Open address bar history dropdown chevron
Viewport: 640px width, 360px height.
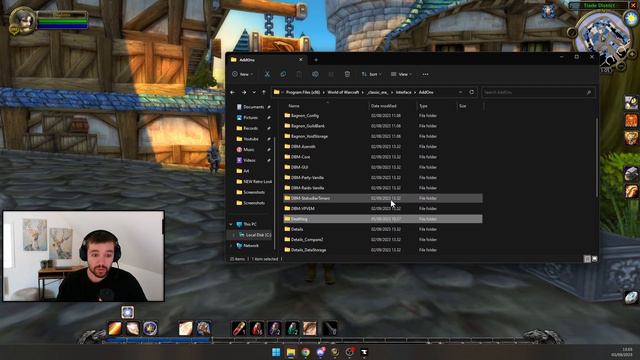point(460,92)
